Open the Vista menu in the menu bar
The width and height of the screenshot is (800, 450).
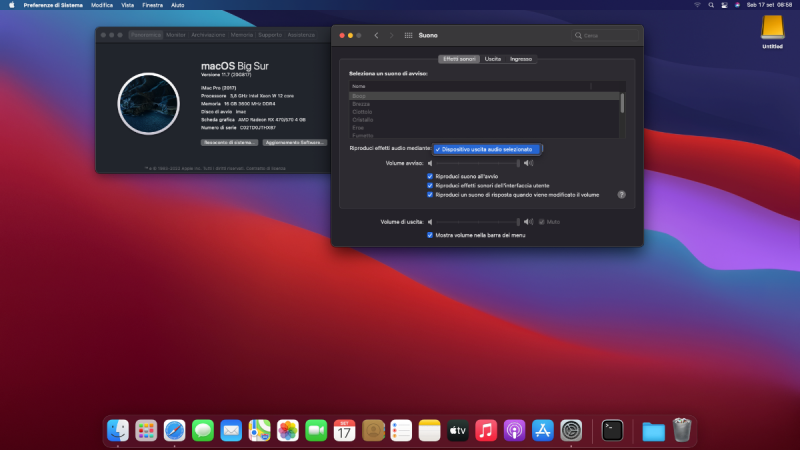pos(127,5)
